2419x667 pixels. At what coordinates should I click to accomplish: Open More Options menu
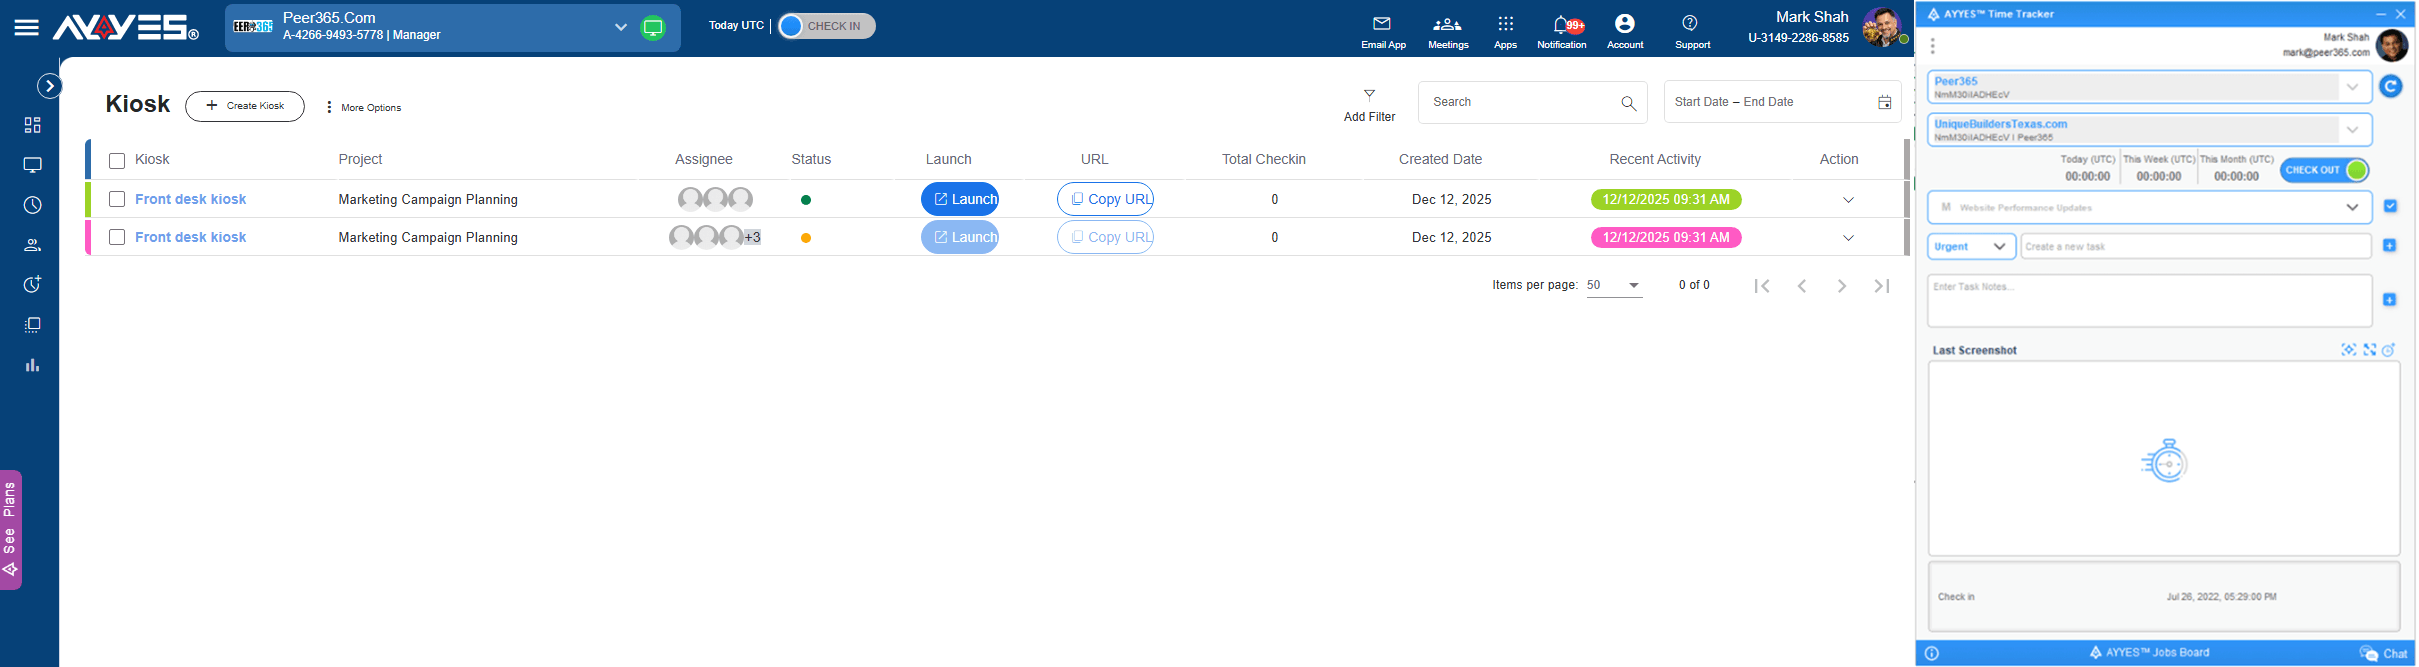point(364,107)
